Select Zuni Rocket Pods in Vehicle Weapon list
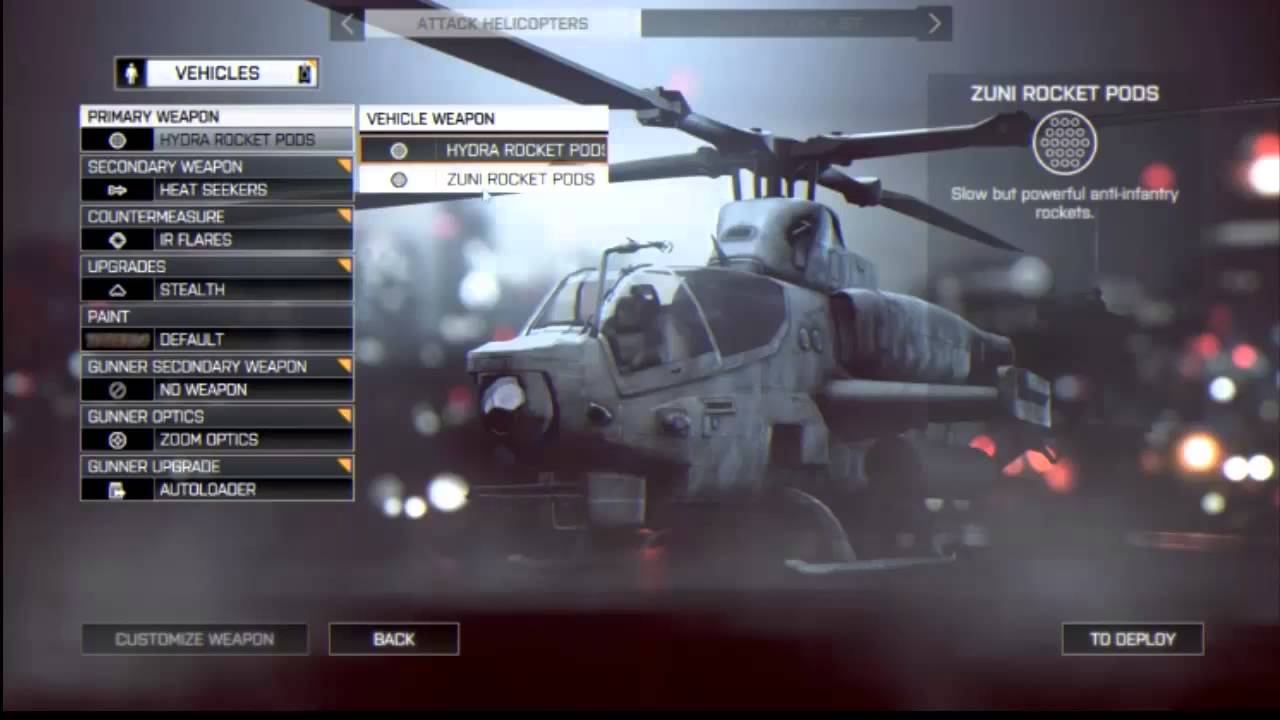This screenshot has width=1280, height=720. 484,179
